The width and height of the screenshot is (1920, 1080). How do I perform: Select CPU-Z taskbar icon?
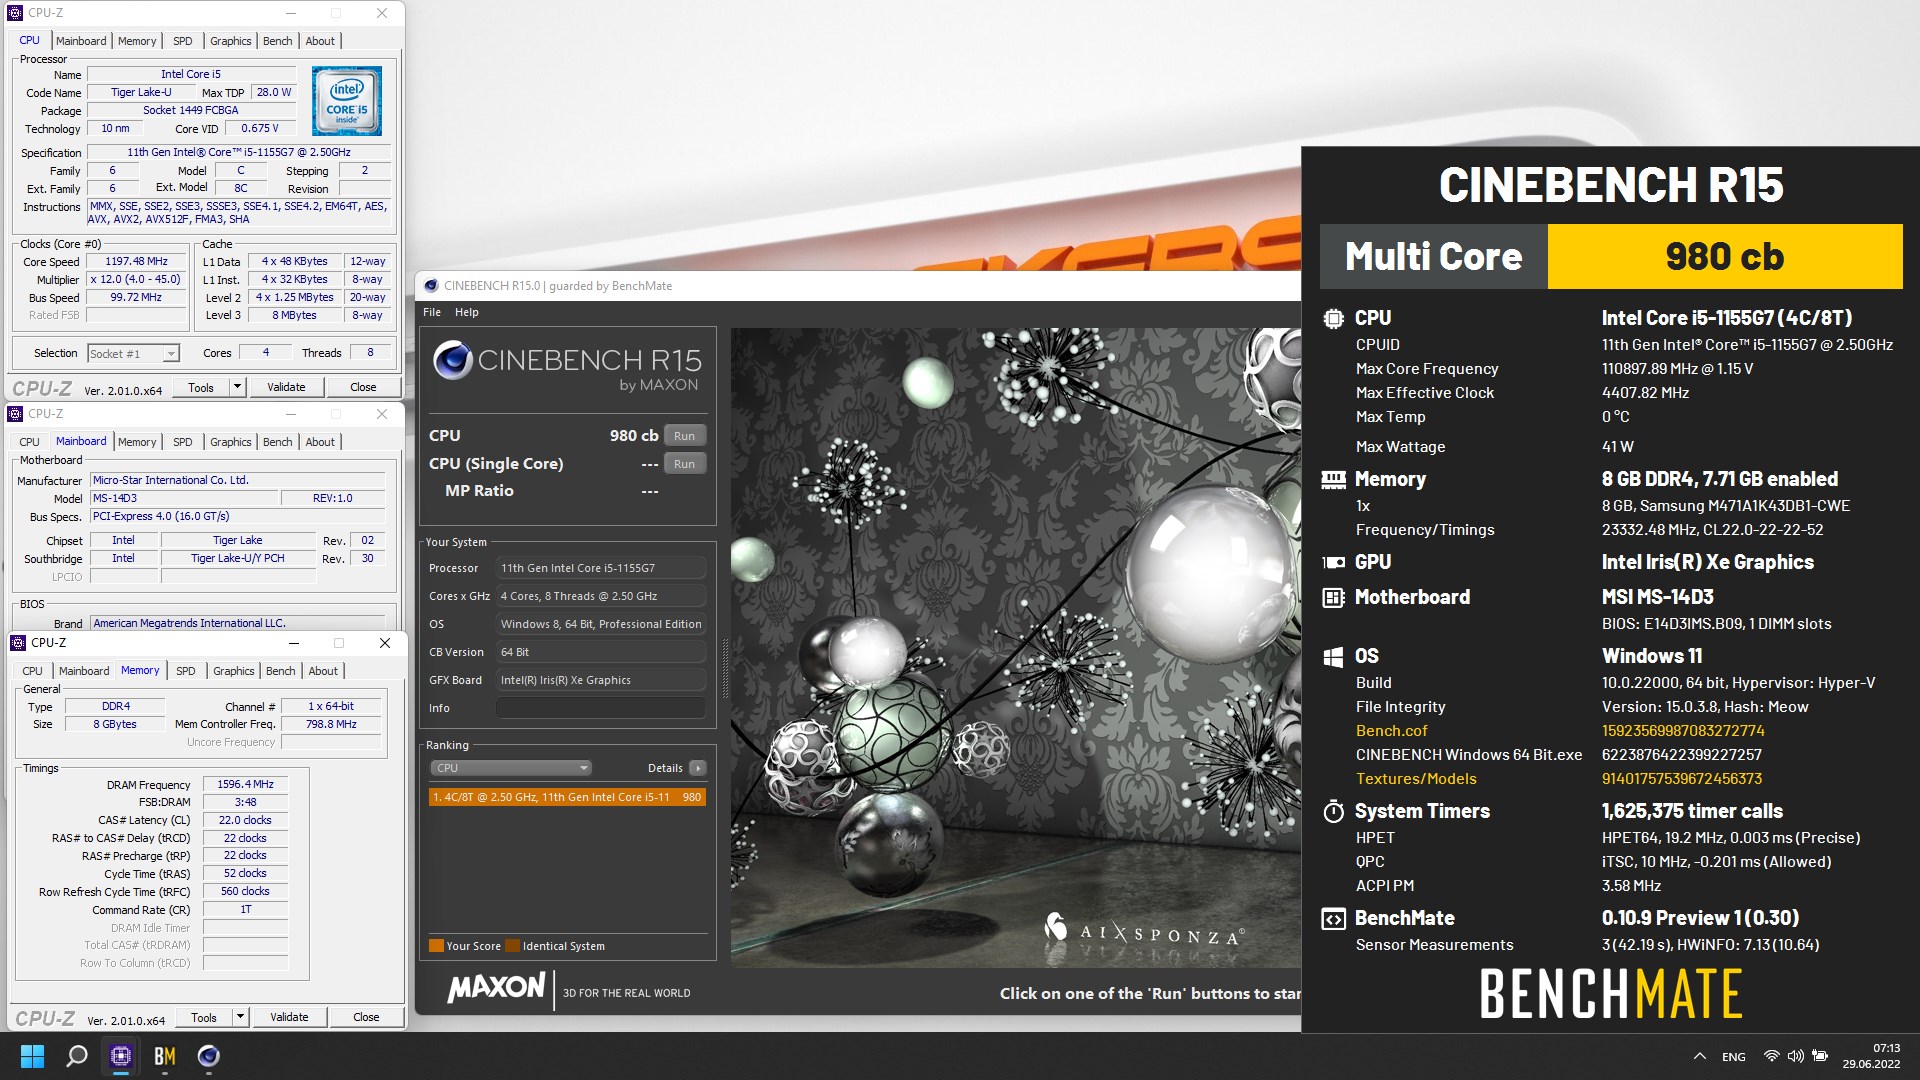[121, 1056]
